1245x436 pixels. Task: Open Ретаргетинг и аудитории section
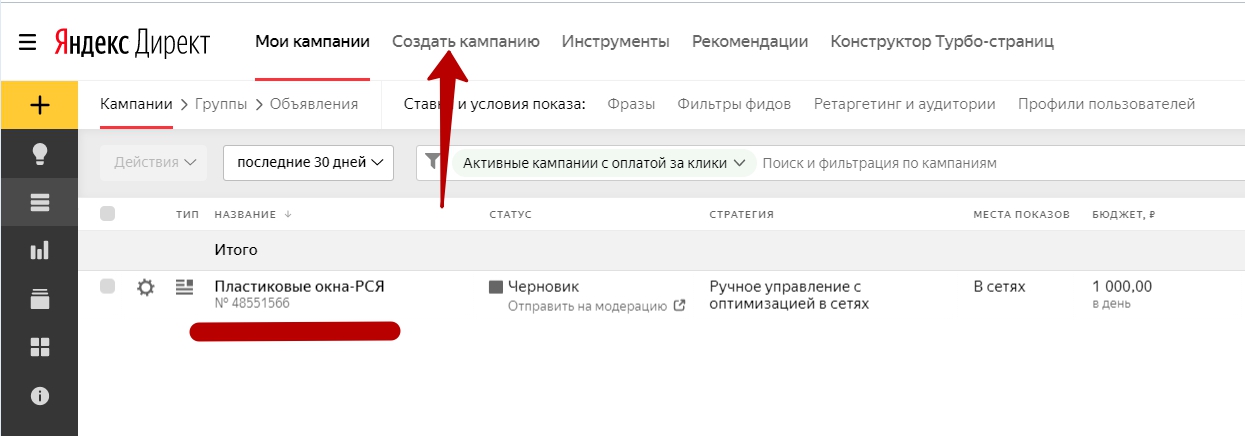click(905, 104)
